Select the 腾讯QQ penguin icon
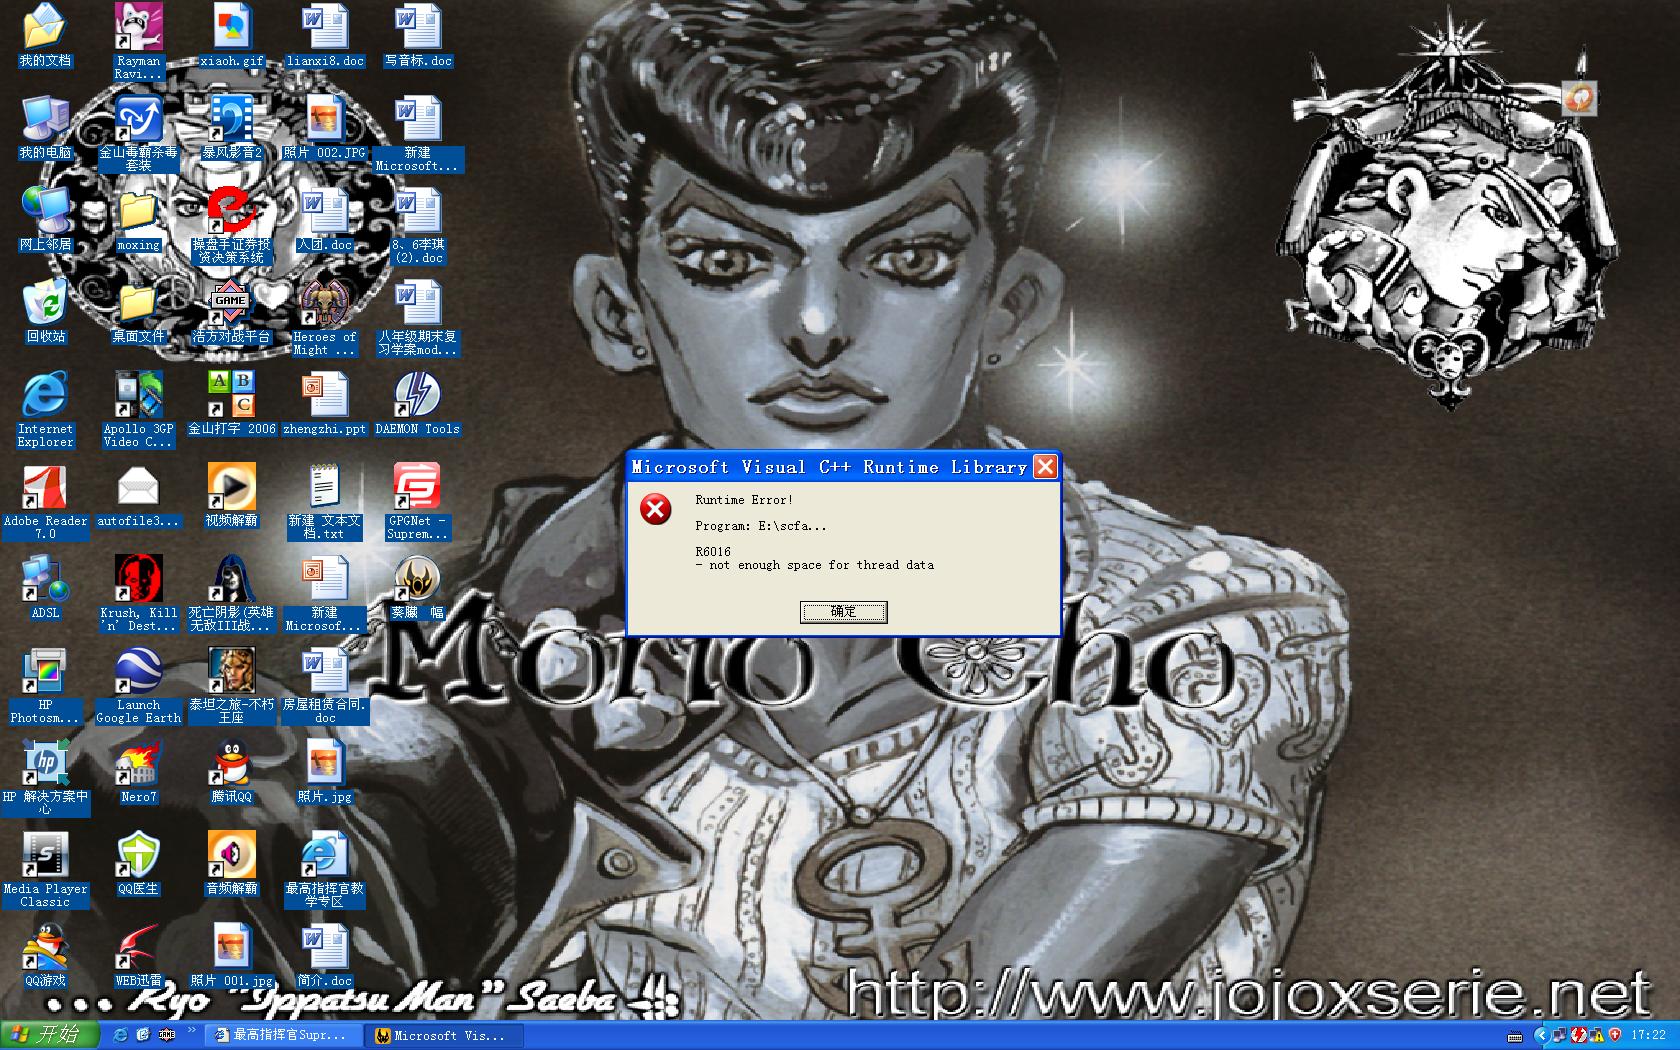Image resolution: width=1680 pixels, height=1050 pixels. point(231,772)
